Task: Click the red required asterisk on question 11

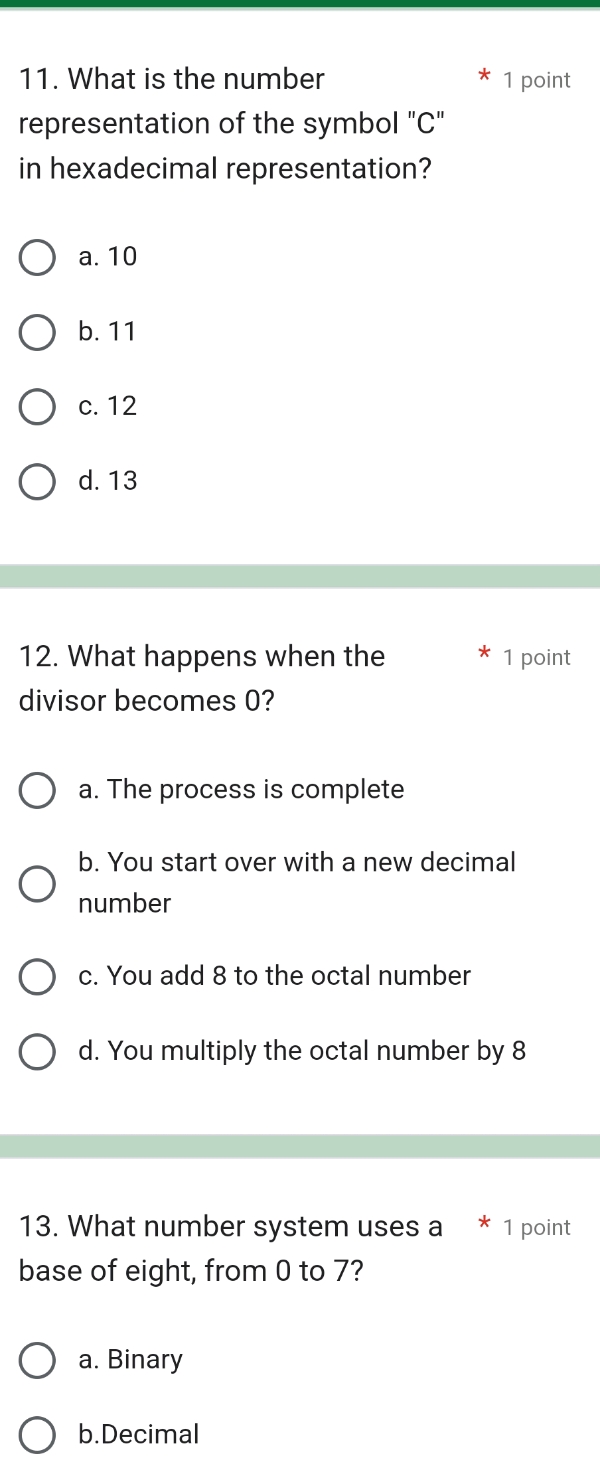Action: 483,78
